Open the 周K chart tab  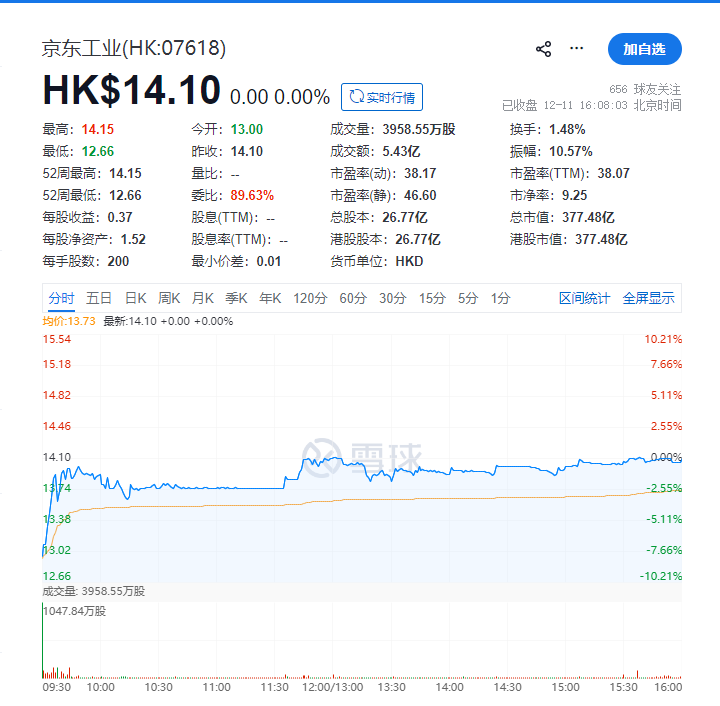click(169, 298)
